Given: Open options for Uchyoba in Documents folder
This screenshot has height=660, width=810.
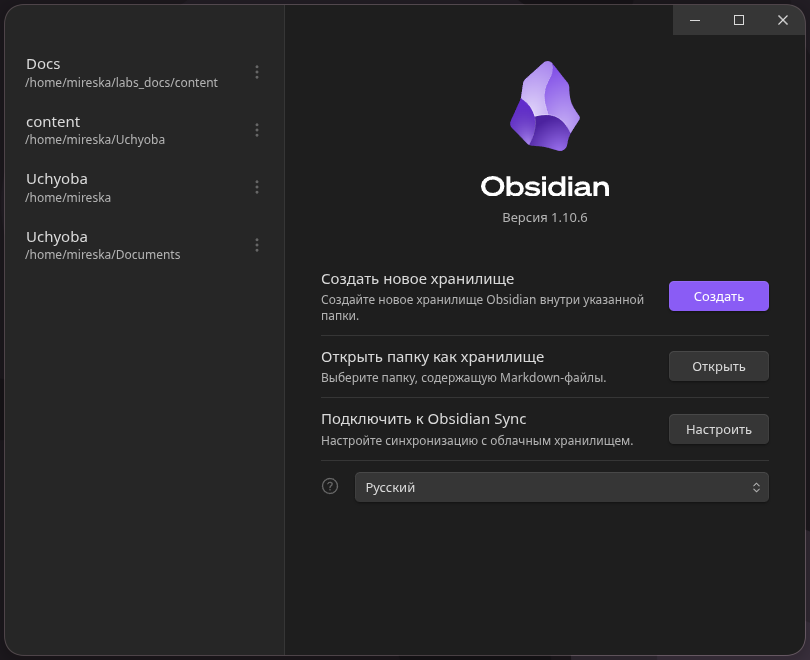Looking at the screenshot, I should coord(257,245).
